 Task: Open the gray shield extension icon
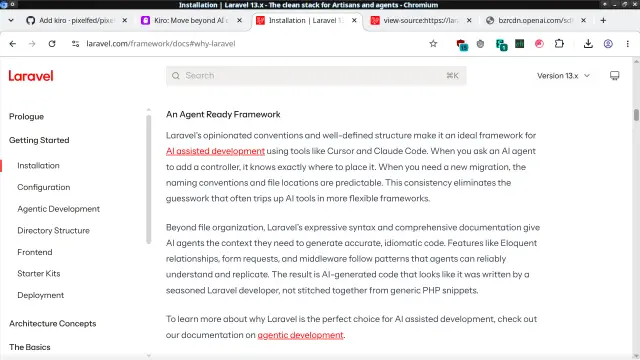(480, 44)
